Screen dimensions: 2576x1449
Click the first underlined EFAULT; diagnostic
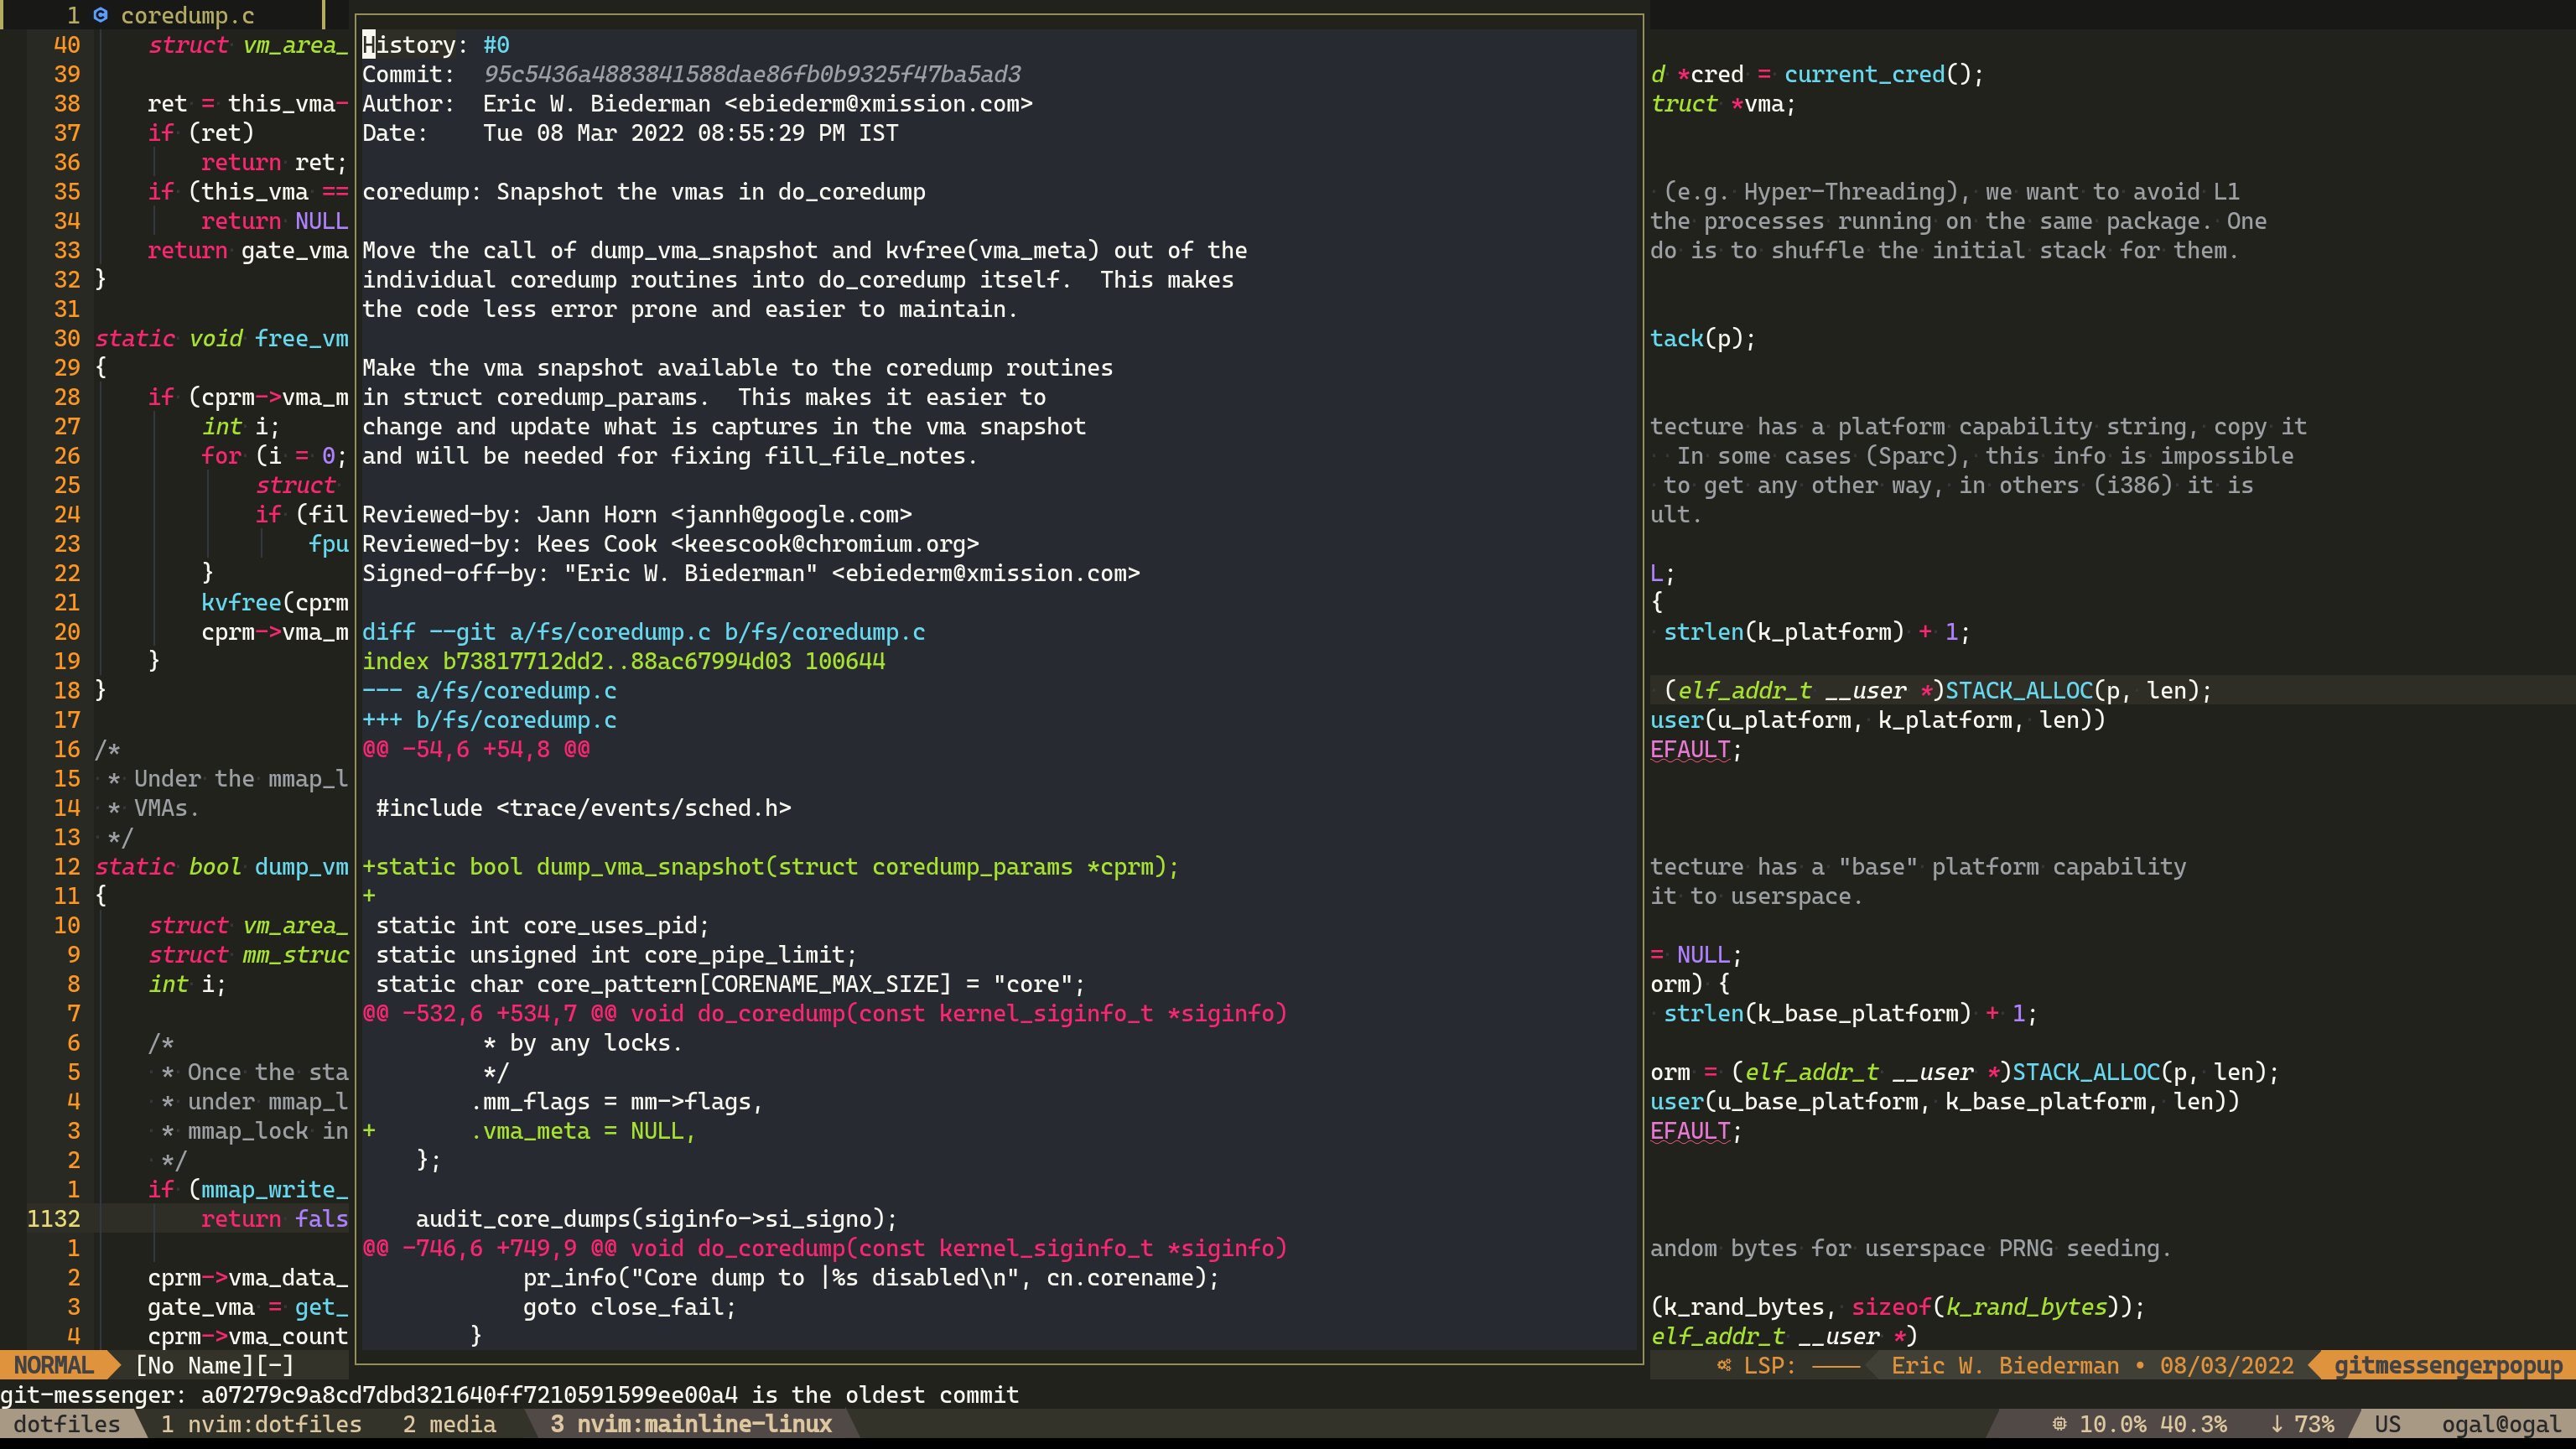click(1696, 749)
